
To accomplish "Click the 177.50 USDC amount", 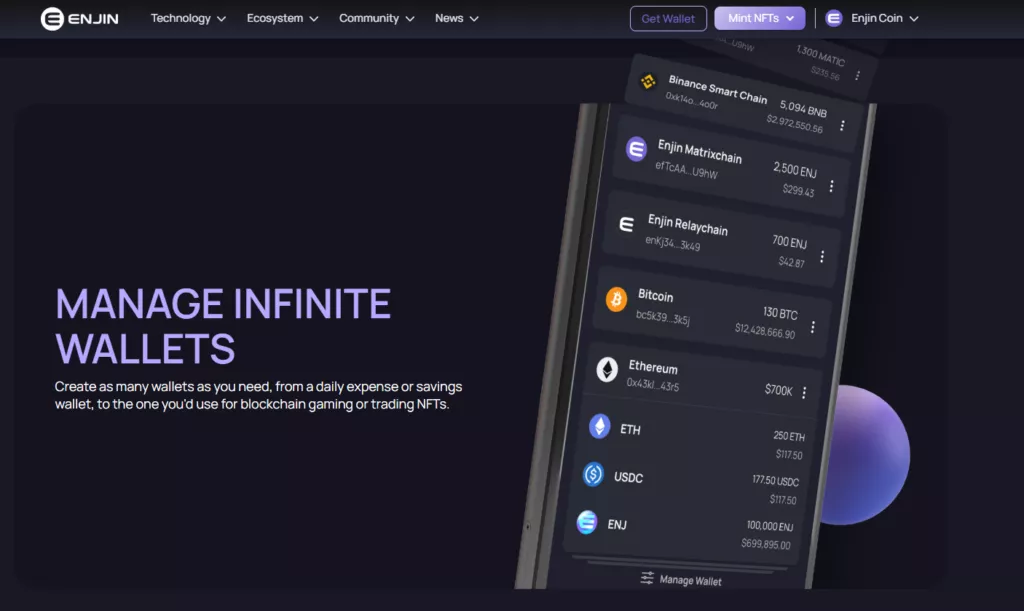I will [775, 480].
